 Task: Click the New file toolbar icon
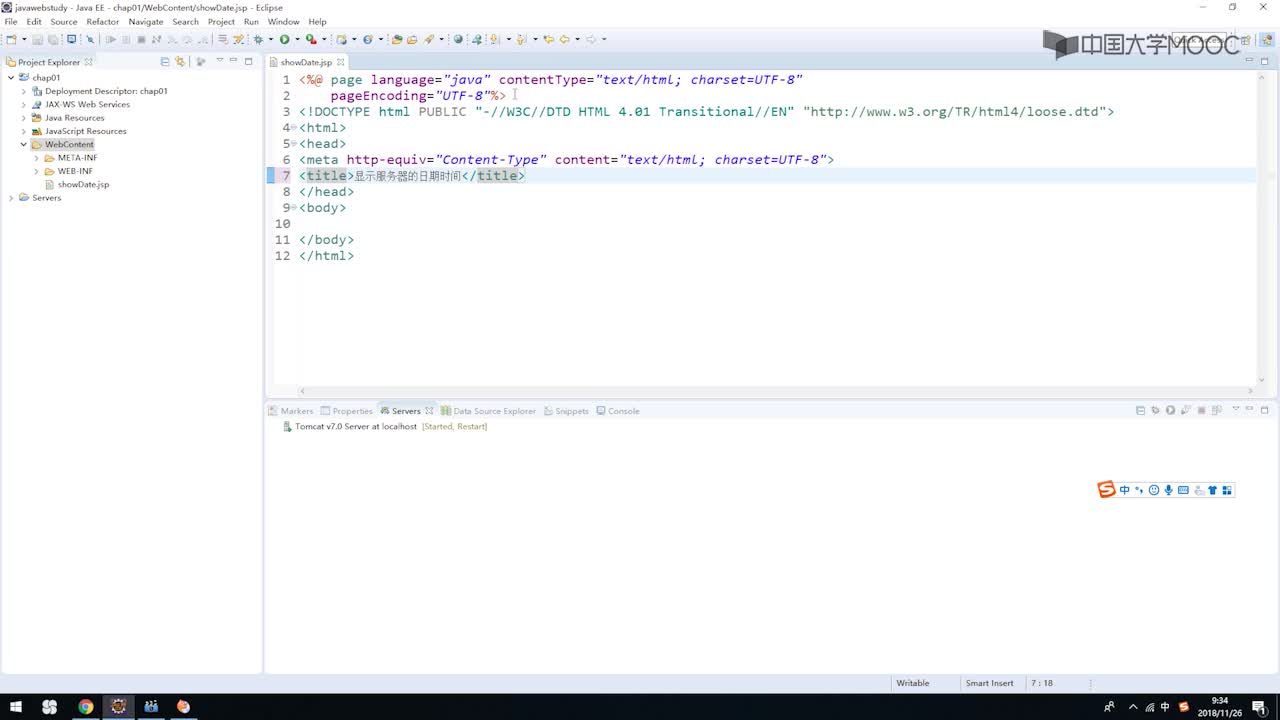click(x=11, y=39)
